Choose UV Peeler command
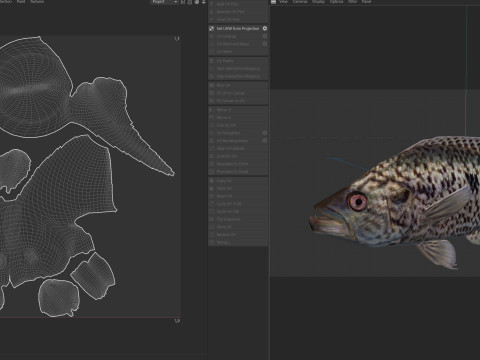Image resolution: width=480 pixels, height=360 pixels. tap(238, 61)
